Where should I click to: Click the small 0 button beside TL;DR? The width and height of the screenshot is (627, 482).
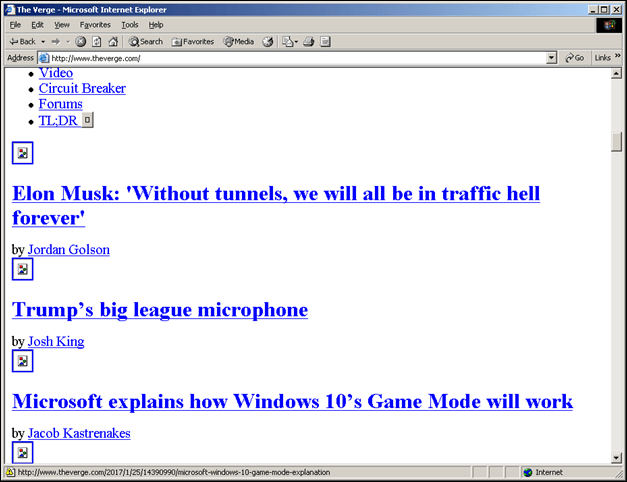pyautogui.click(x=88, y=120)
